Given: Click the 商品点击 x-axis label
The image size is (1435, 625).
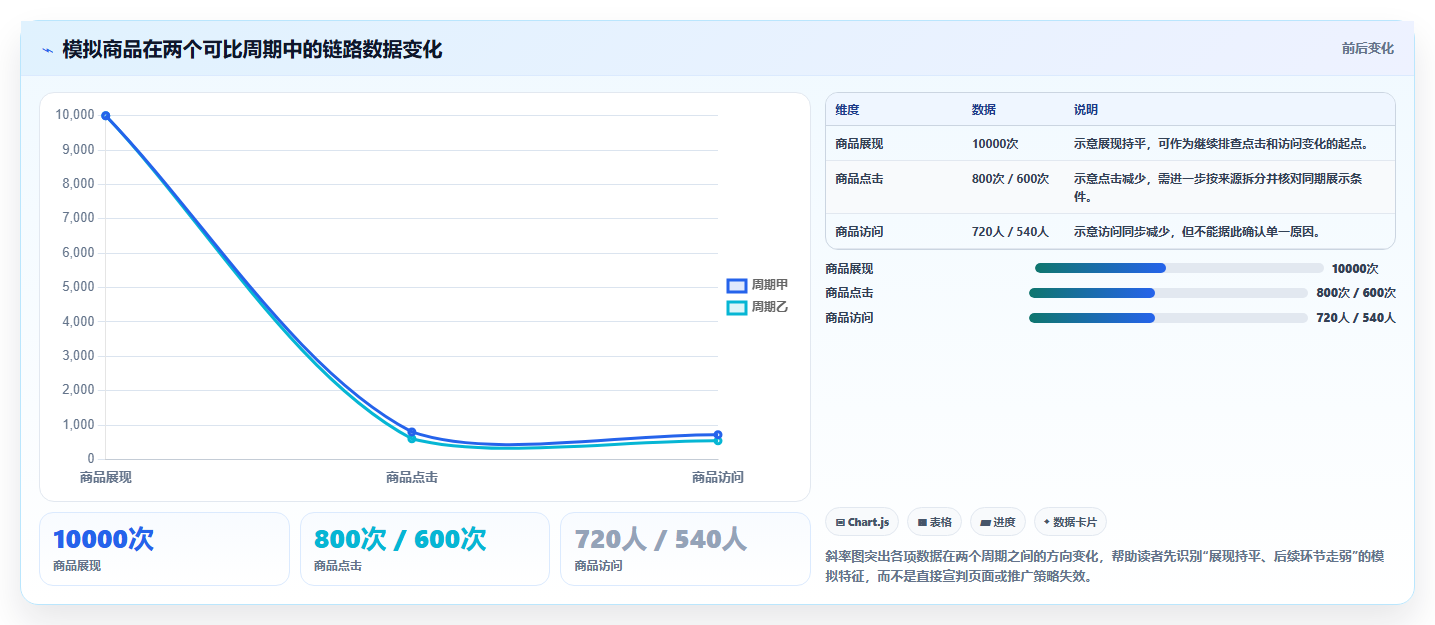Looking at the screenshot, I should (412, 477).
